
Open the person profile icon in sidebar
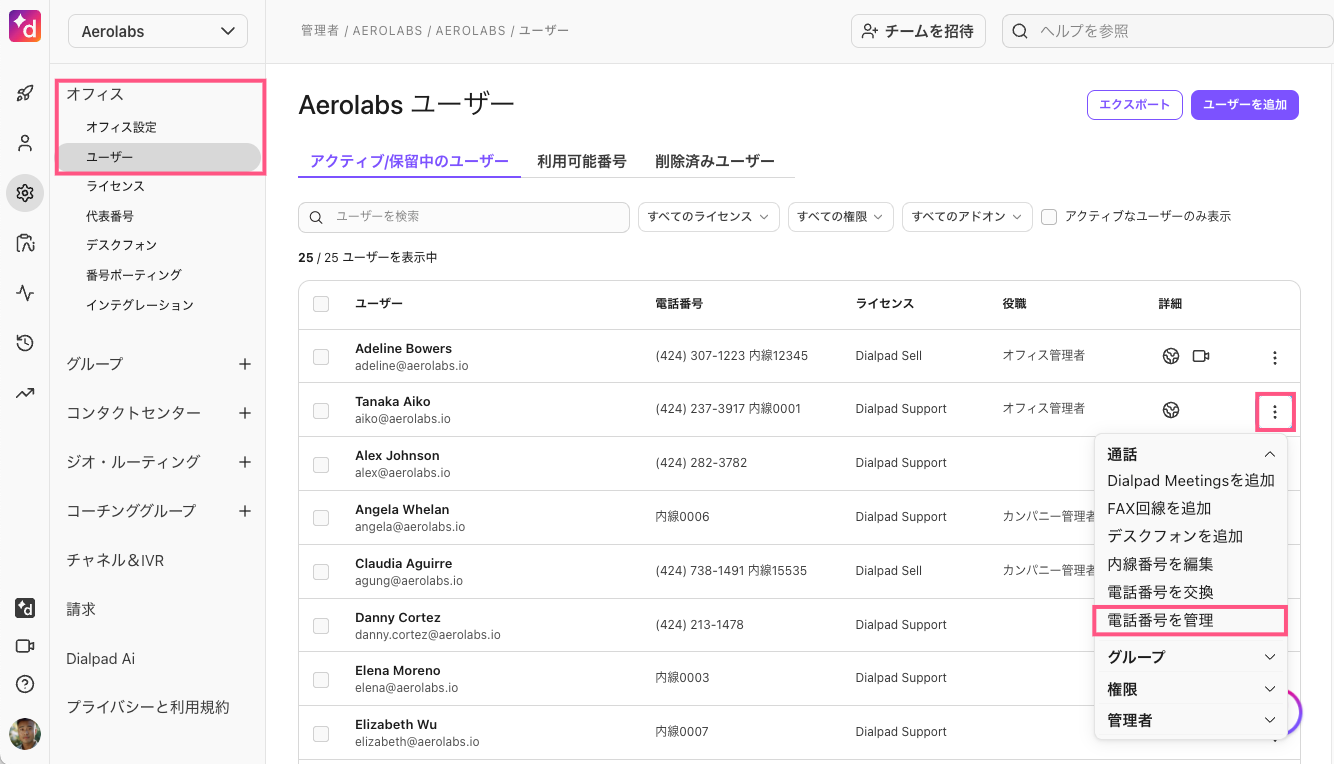click(x=25, y=143)
